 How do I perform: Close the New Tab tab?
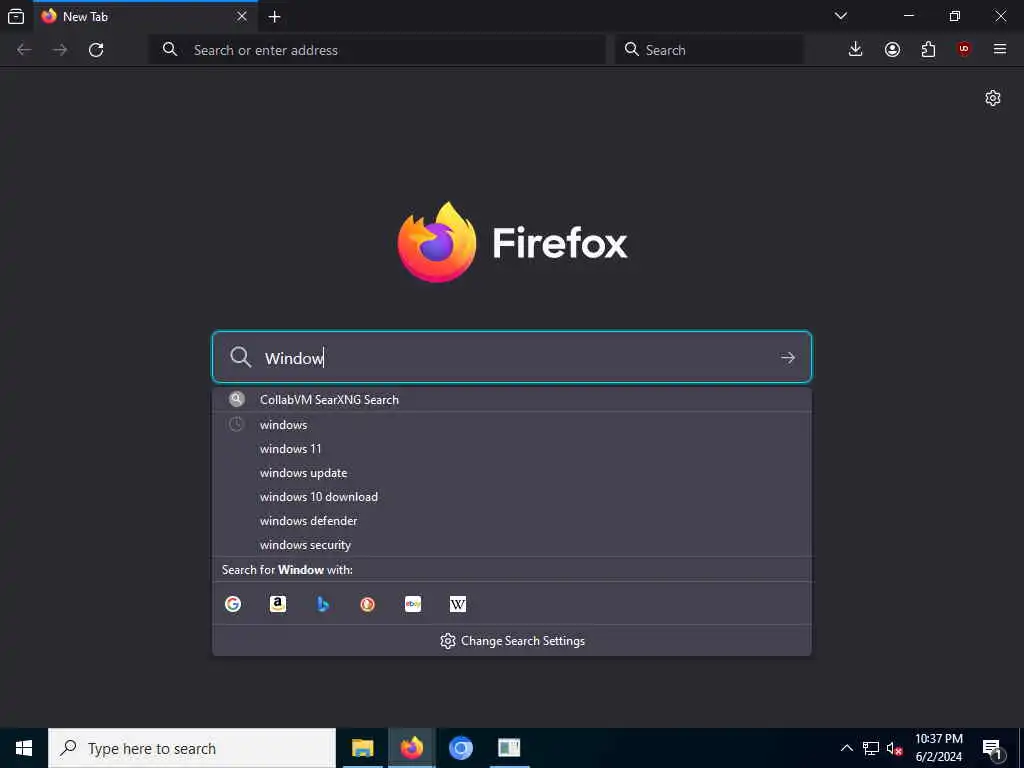tap(242, 16)
